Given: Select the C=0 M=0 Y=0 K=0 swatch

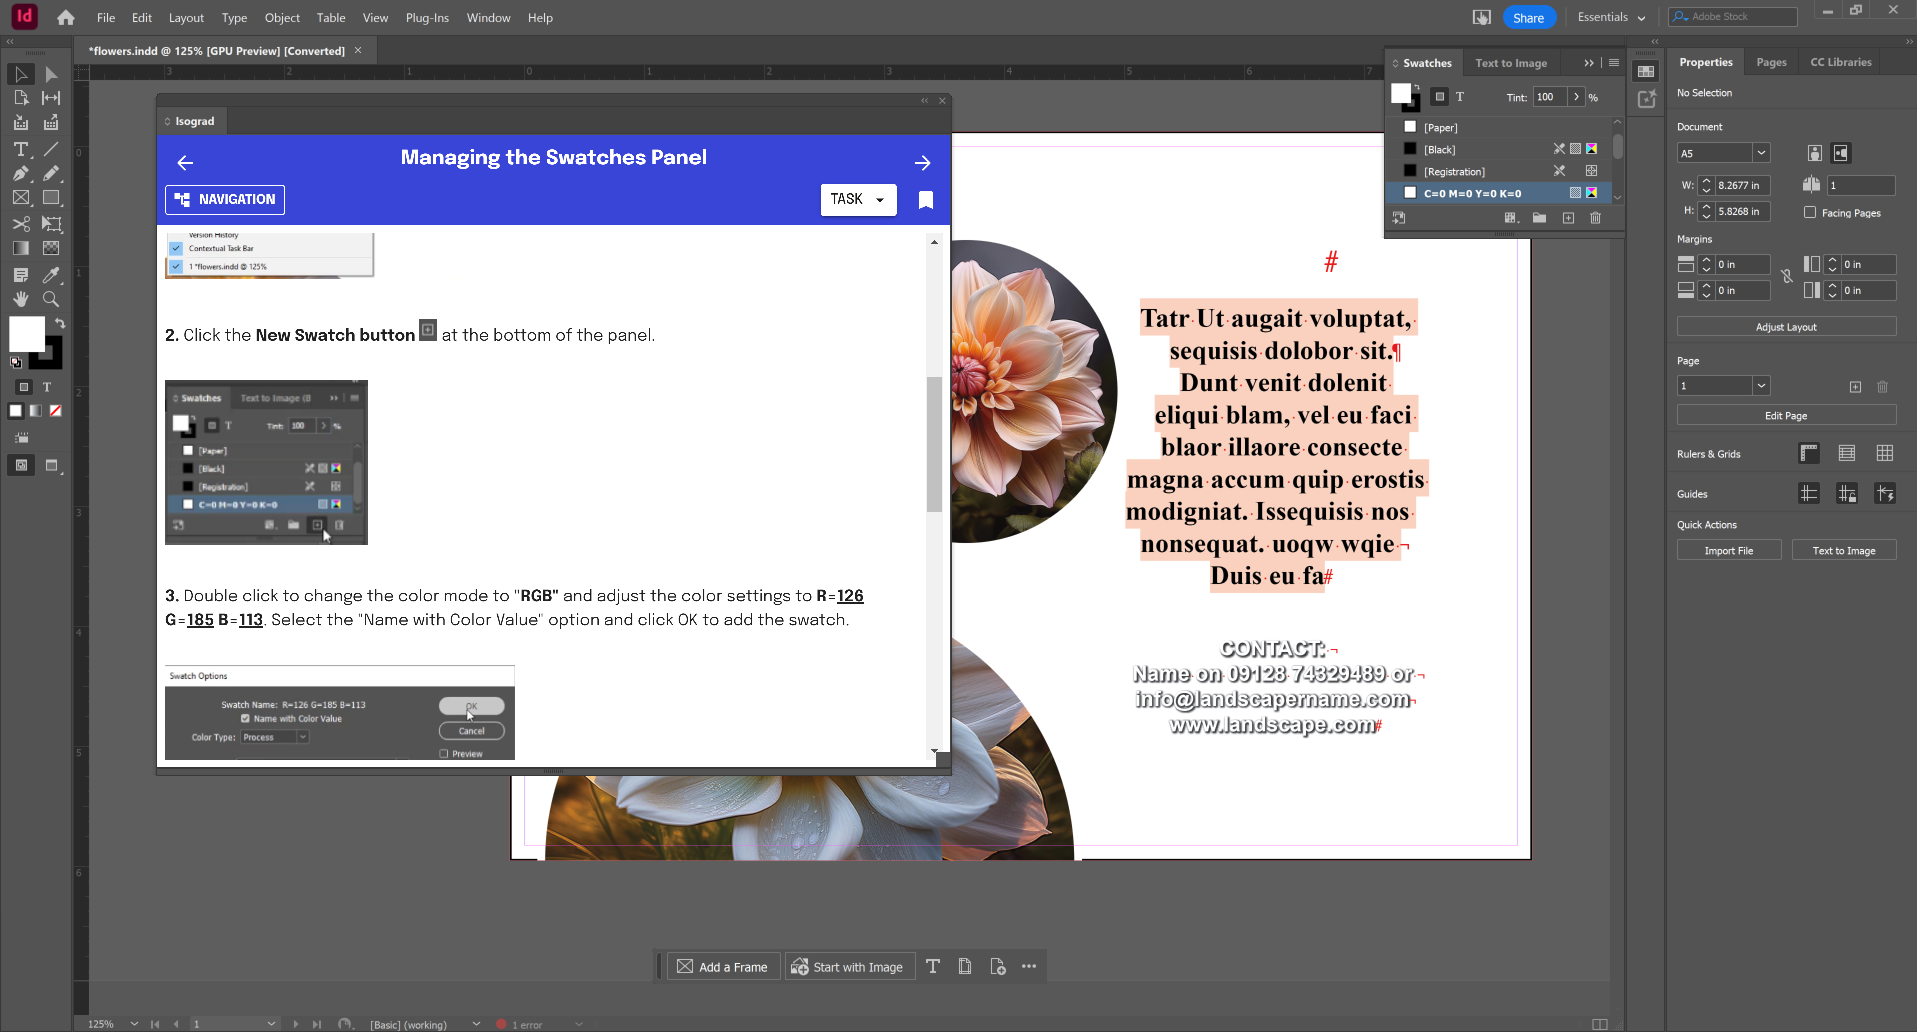Looking at the screenshot, I should coord(1499,193).
